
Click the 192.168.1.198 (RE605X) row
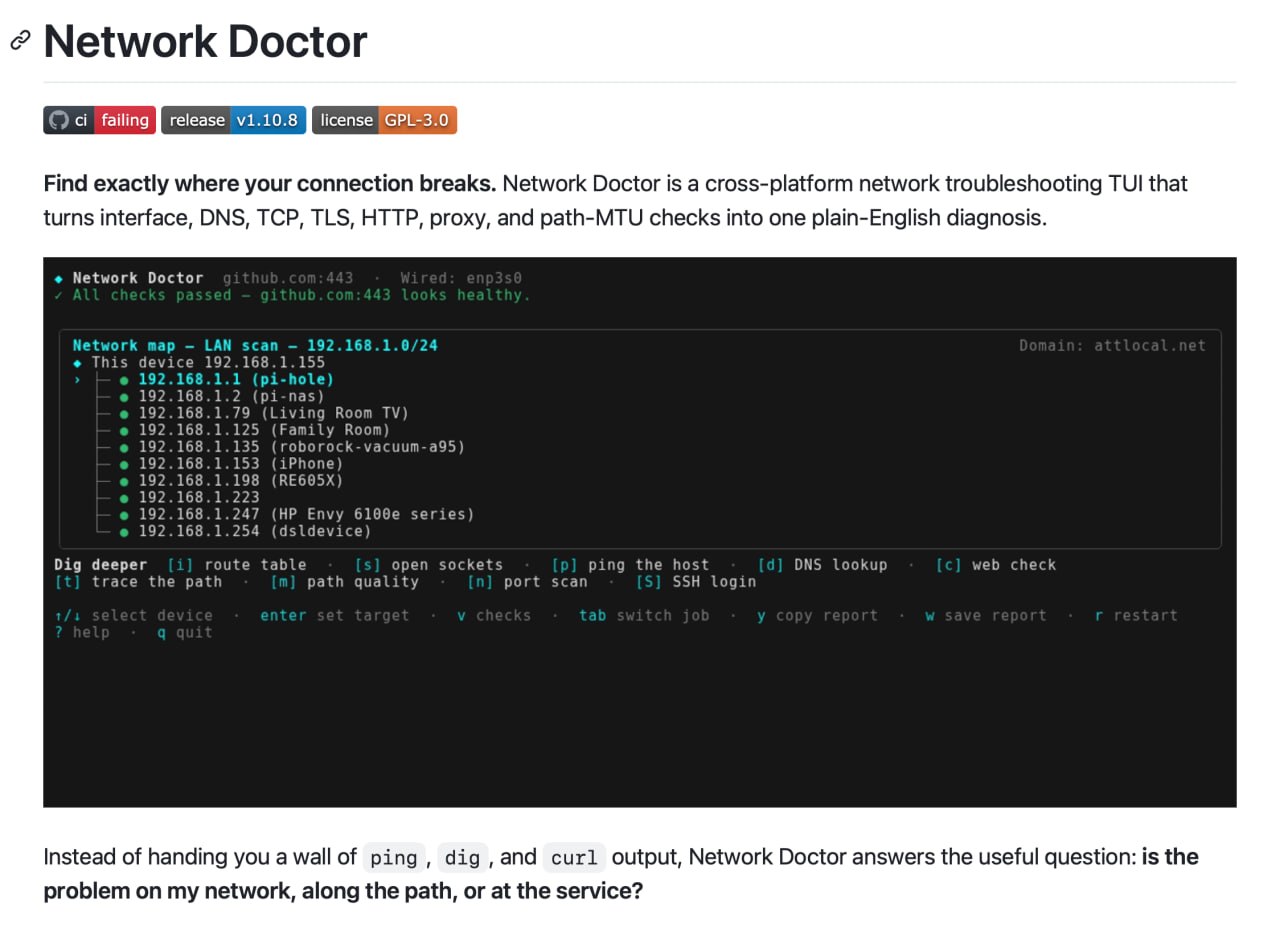click(x=240, y=481)
